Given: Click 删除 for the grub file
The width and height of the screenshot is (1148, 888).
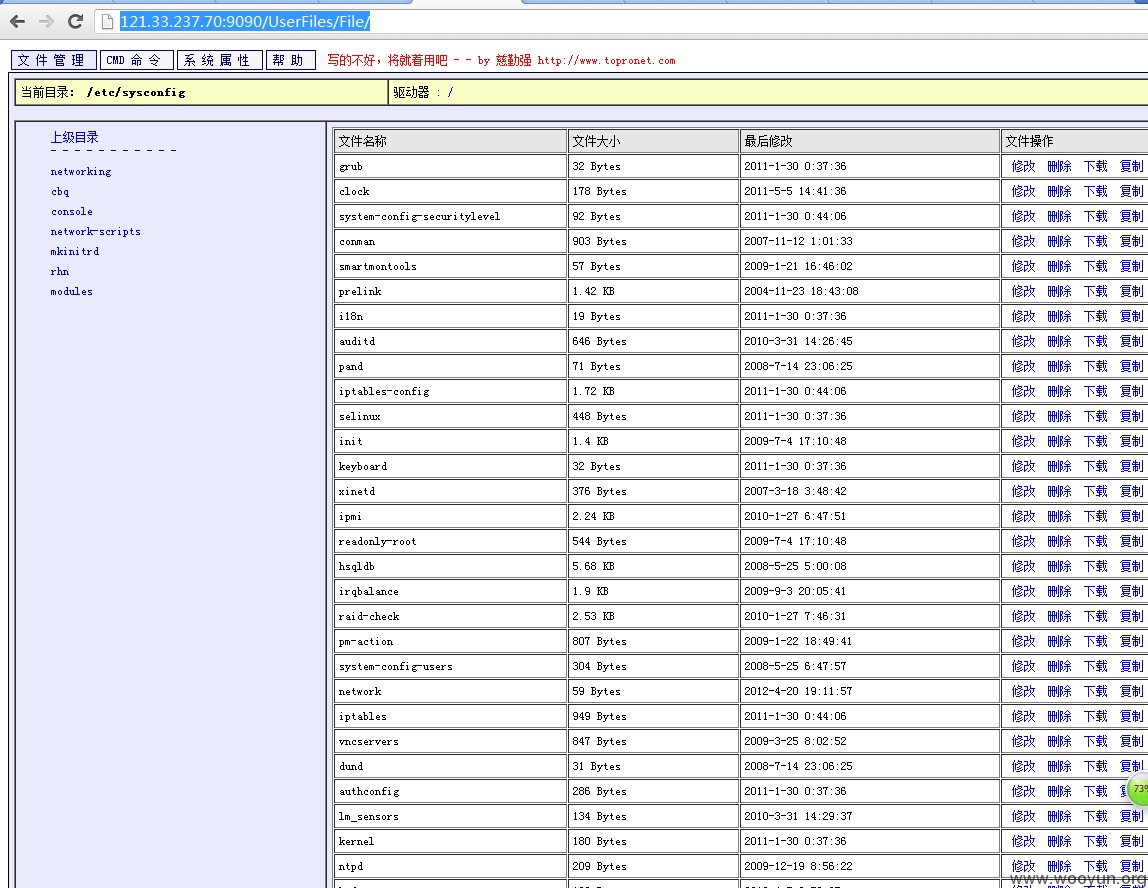Looking at the screenshot, I should [1059, 166].
